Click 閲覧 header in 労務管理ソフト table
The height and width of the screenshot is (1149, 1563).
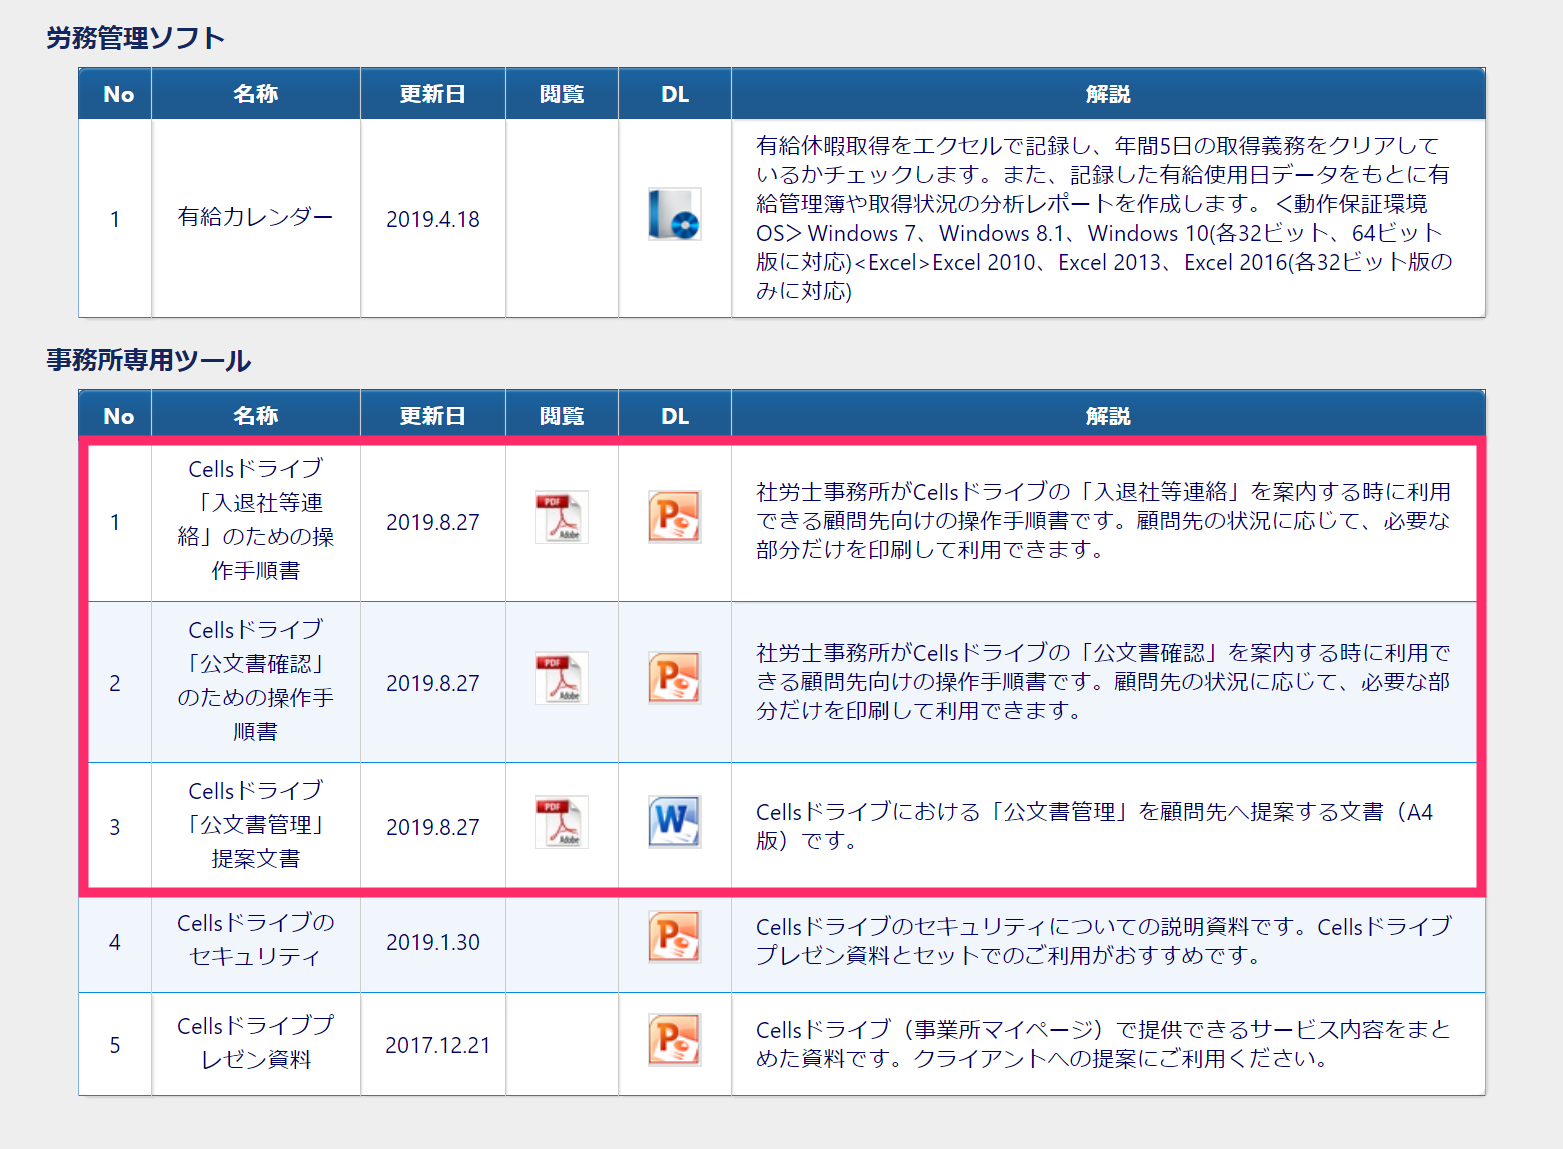tap(562, 94)
